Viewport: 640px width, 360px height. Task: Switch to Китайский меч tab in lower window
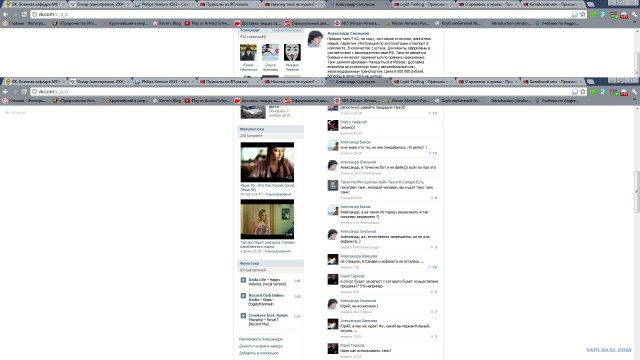(x=553, y=82)
